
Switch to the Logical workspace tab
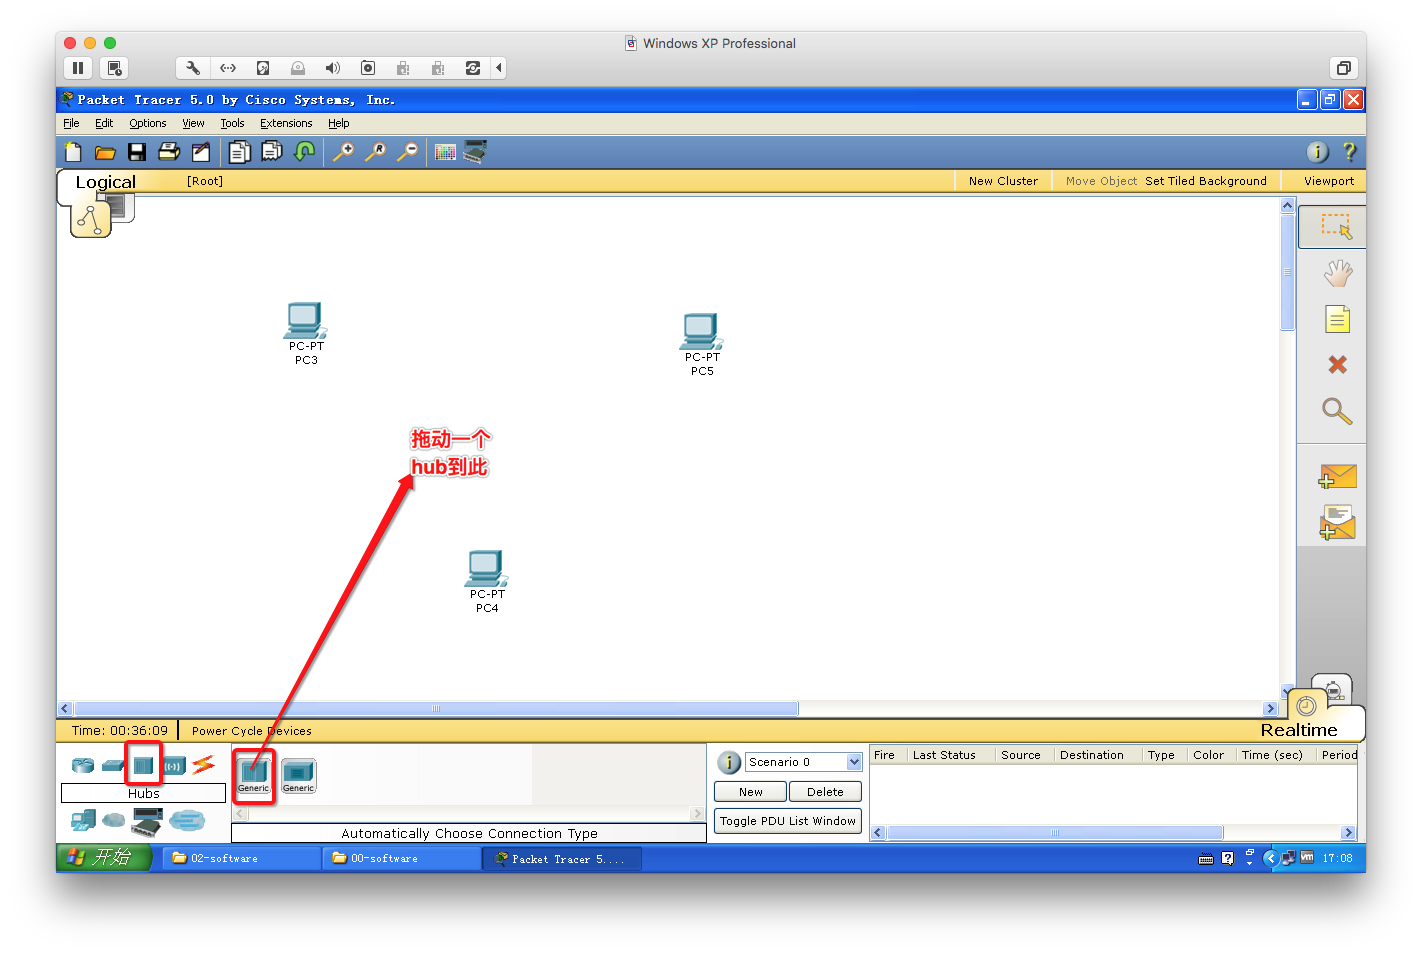point(106,182)
